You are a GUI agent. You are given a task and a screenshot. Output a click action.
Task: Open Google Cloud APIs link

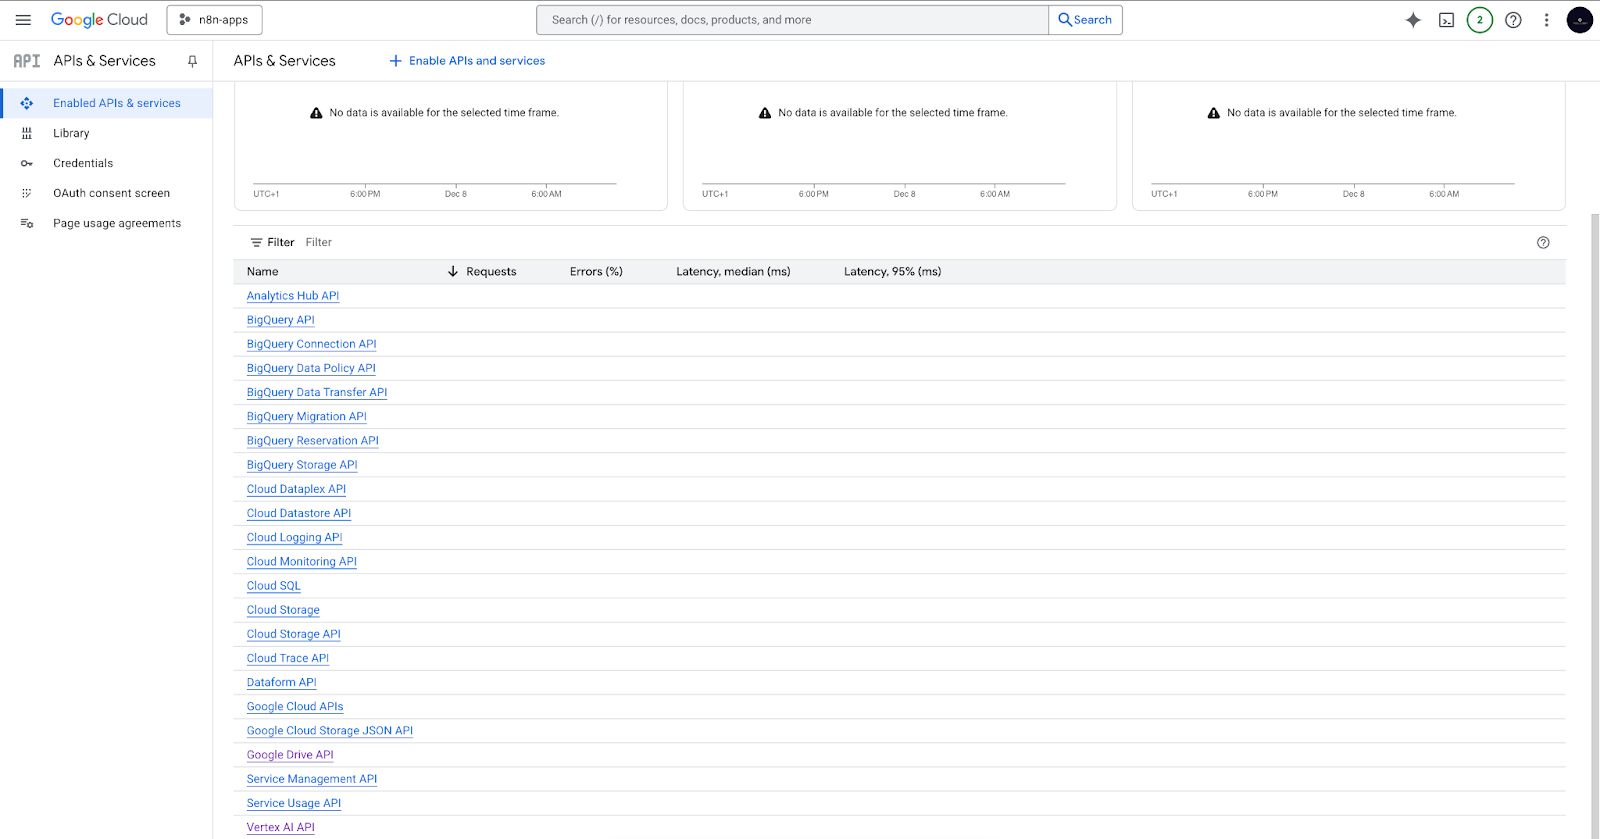point(295,707)
